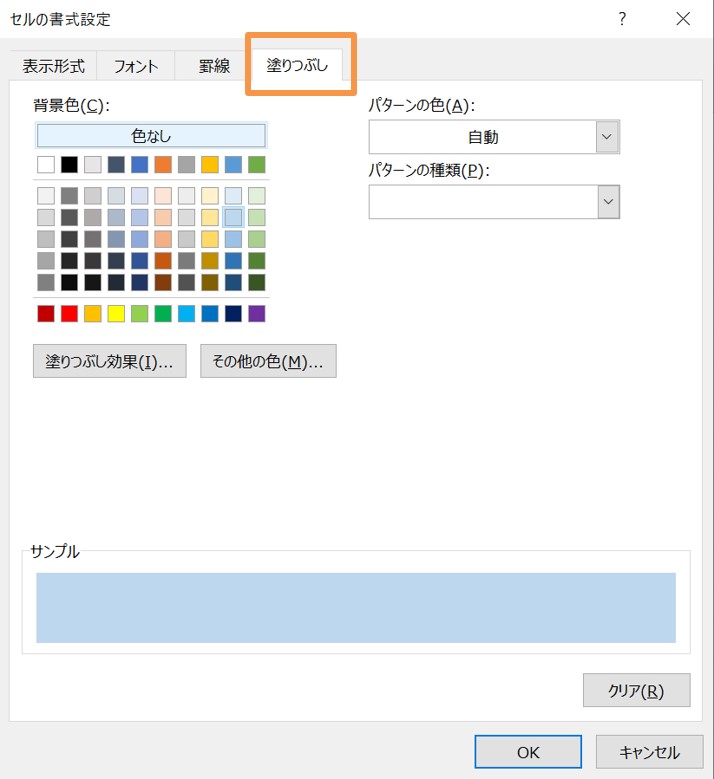Select the 罫線 tab
714x779 pixels.
pyautogui.click(x=214, y=66)
